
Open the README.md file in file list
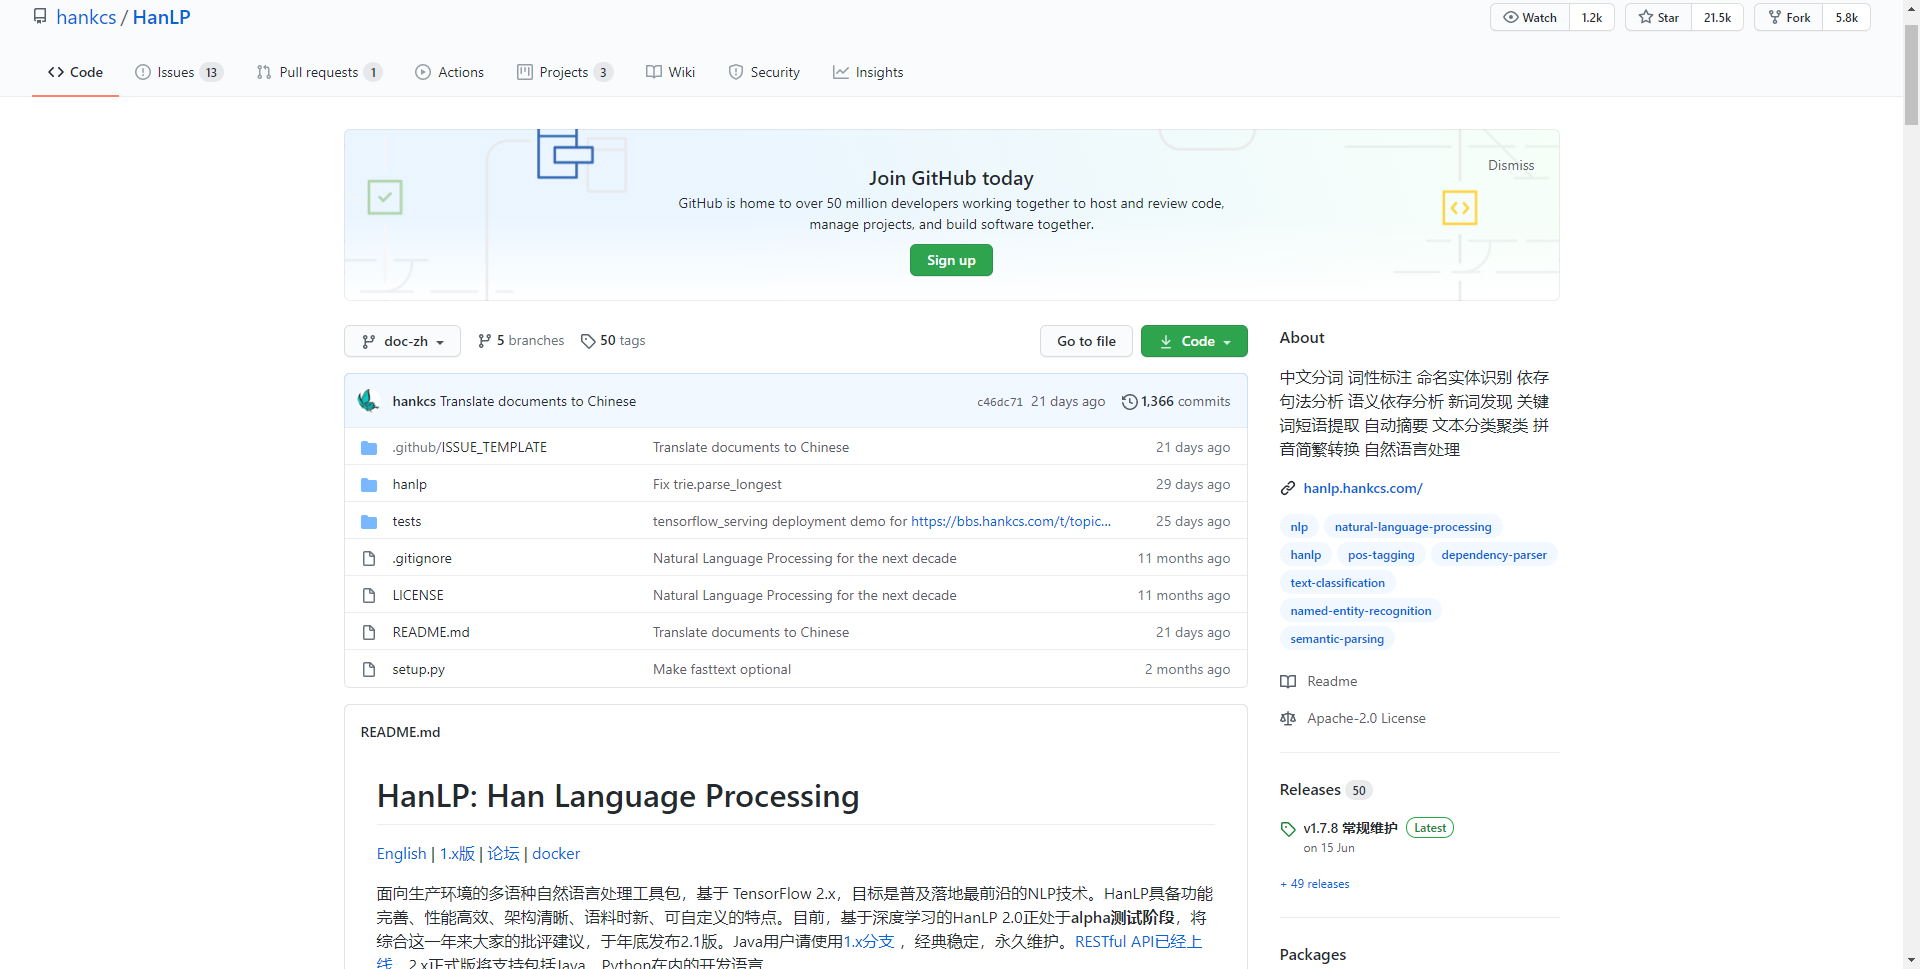pyautogui.click(x=431, y=632)
